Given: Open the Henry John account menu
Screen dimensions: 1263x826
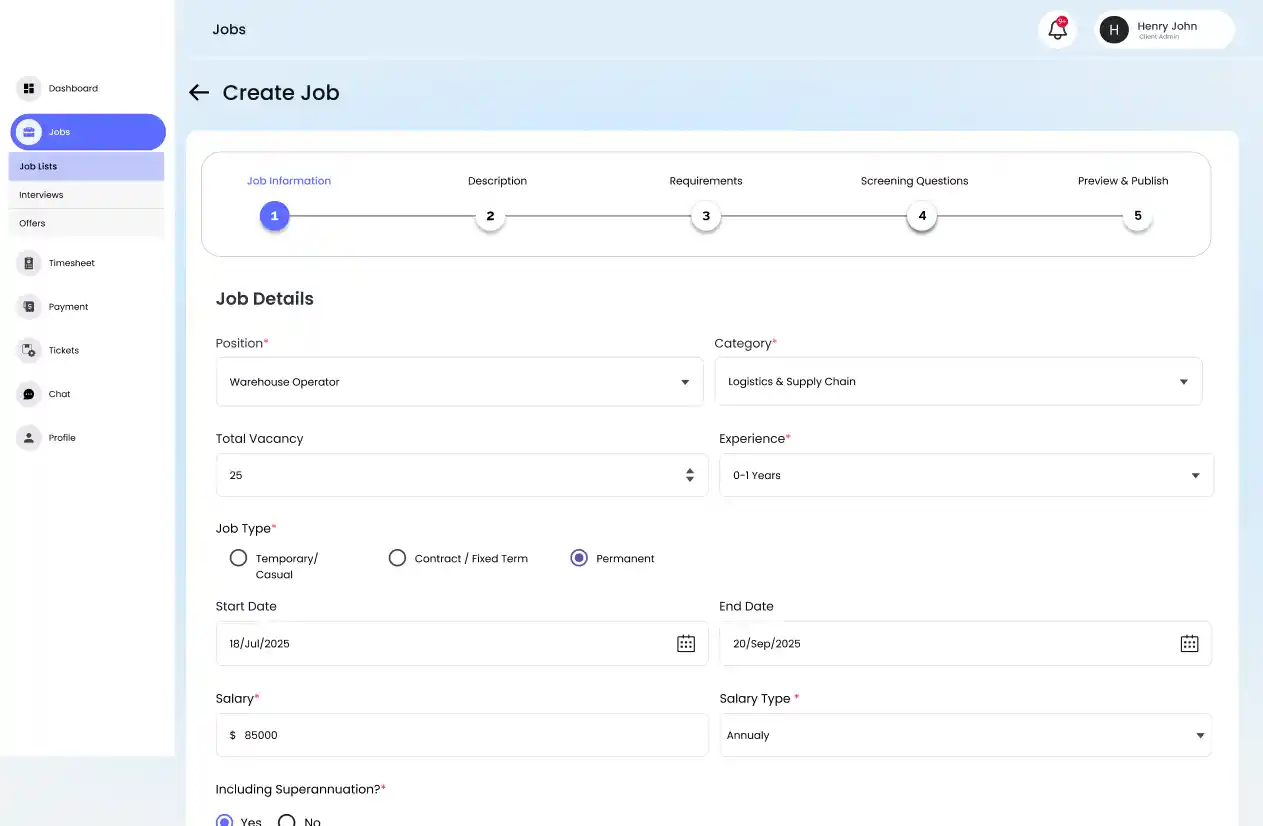Looking at the screenshot, I should pos(1163,29).
